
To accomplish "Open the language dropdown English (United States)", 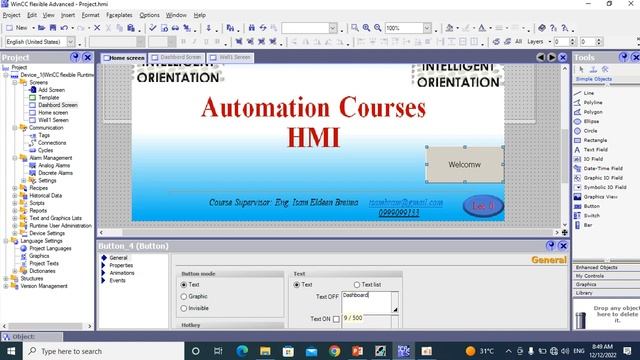I will pos(71,42).
